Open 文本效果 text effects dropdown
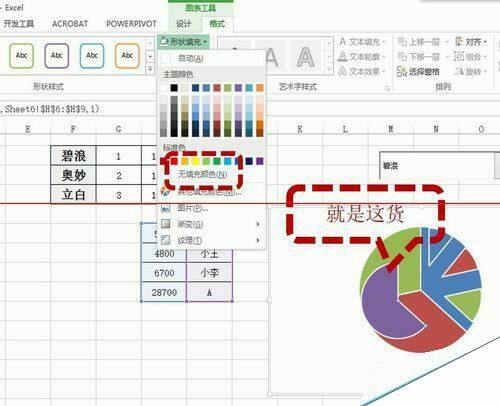The width and height of the screenshot is (500, 406). click(x=362, y=71)
